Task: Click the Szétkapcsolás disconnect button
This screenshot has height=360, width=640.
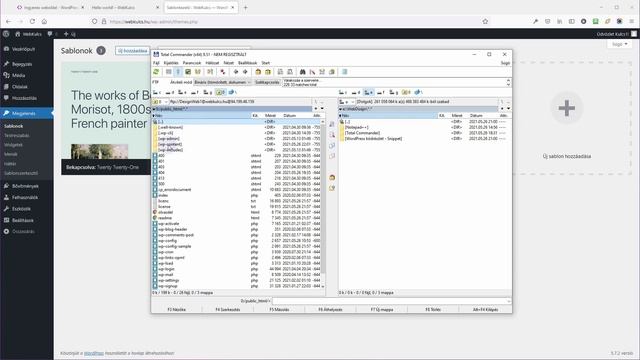Action: pyautogui.click(x=267, y=82)
